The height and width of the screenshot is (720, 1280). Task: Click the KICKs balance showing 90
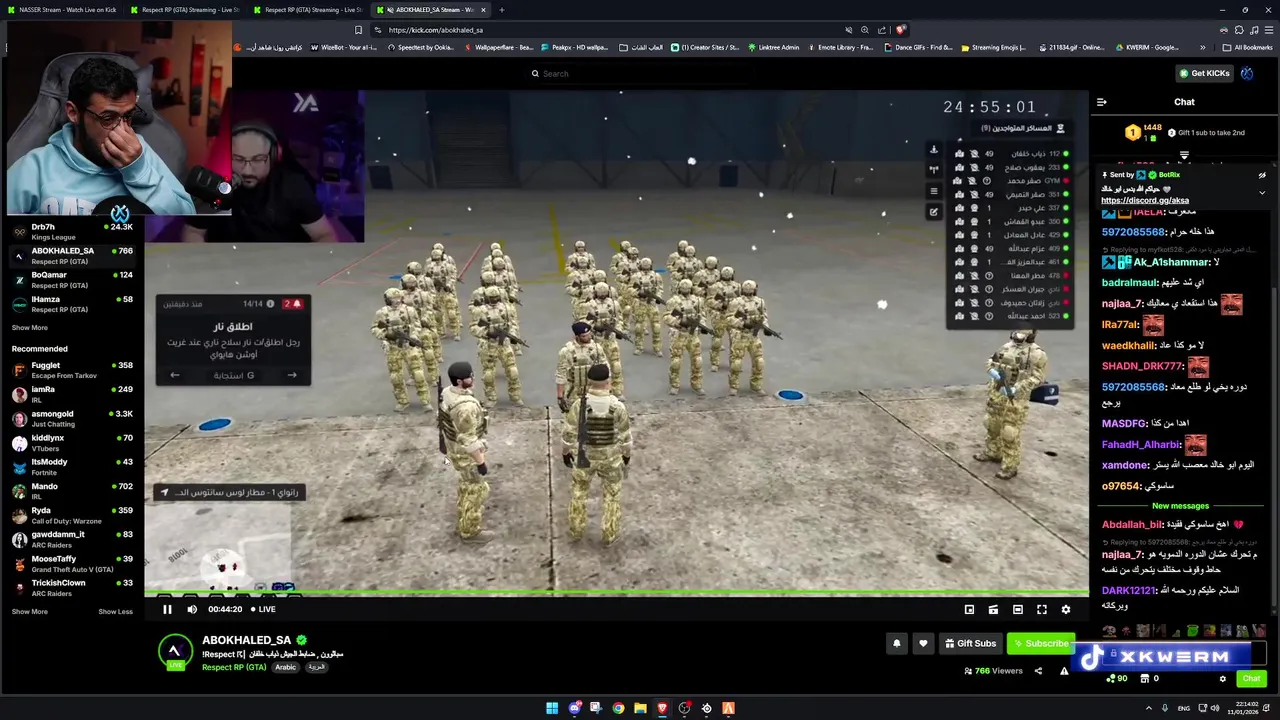[1116, 679]
